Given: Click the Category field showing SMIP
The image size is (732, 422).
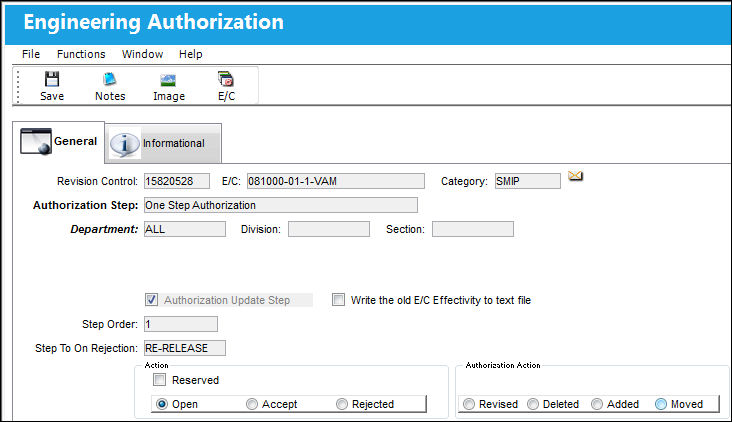Looking at the screenshot, I should 528,181.
